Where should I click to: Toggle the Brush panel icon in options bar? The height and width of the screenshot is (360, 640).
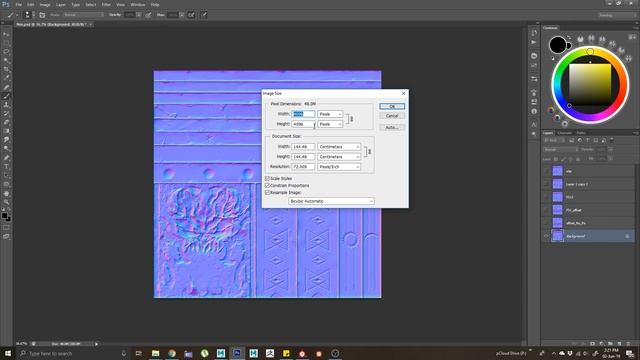pyautogui.click(x=42, y=15)
